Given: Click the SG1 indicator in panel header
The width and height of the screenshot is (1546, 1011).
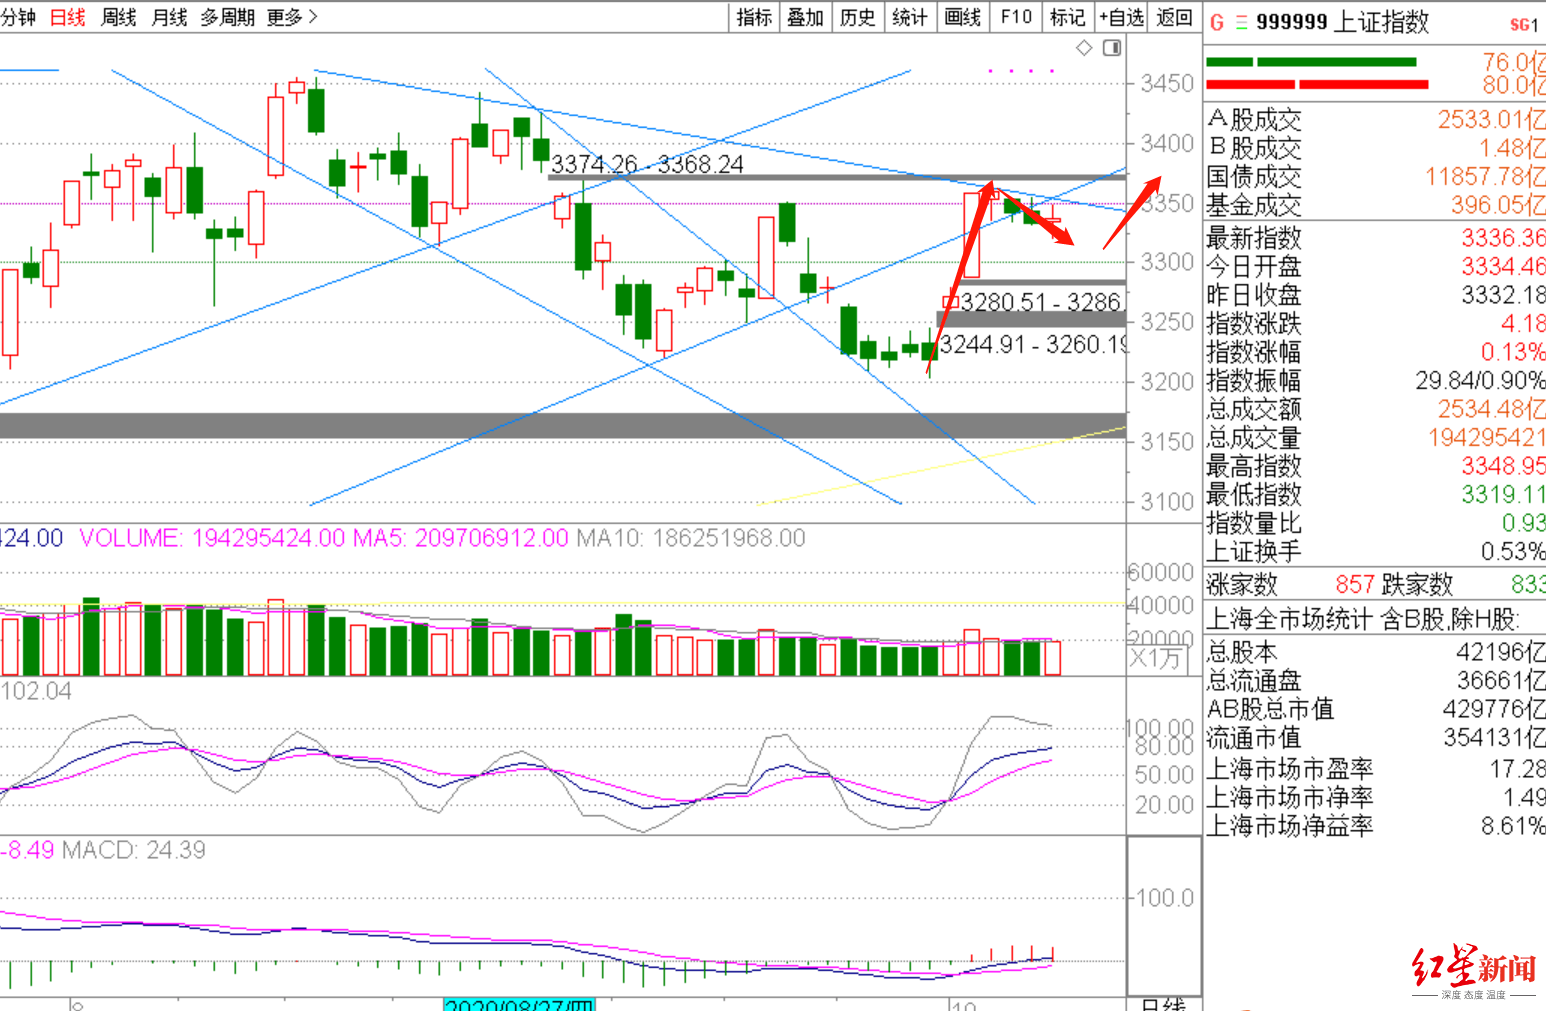Looking at the screenshot, I should (x=1523, y=25).
